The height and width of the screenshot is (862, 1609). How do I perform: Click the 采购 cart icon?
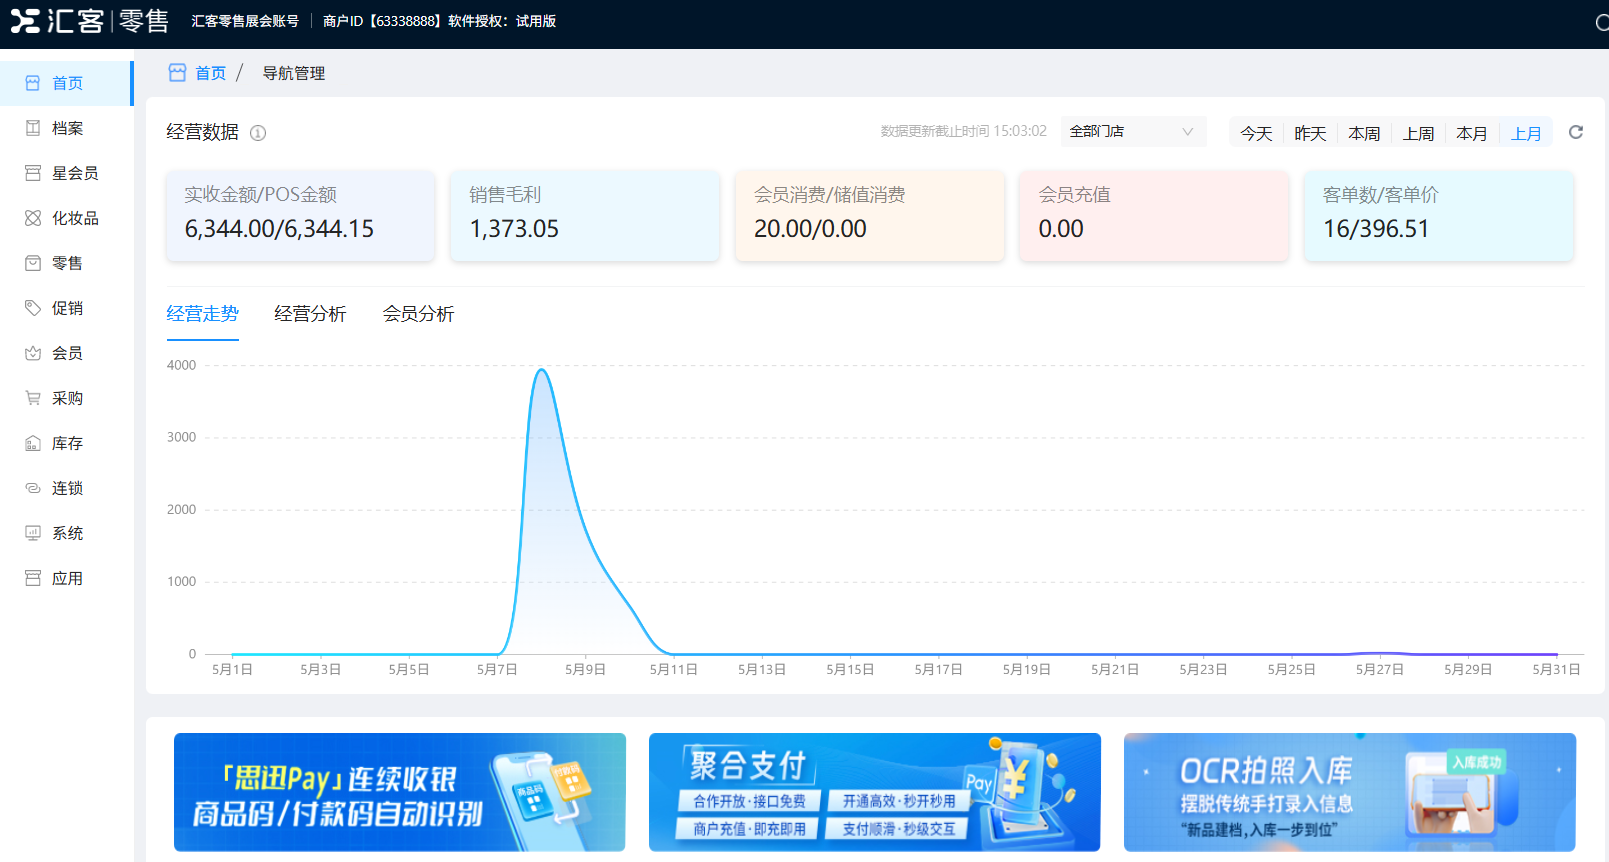pyautogui.click(x=33, y=398)
